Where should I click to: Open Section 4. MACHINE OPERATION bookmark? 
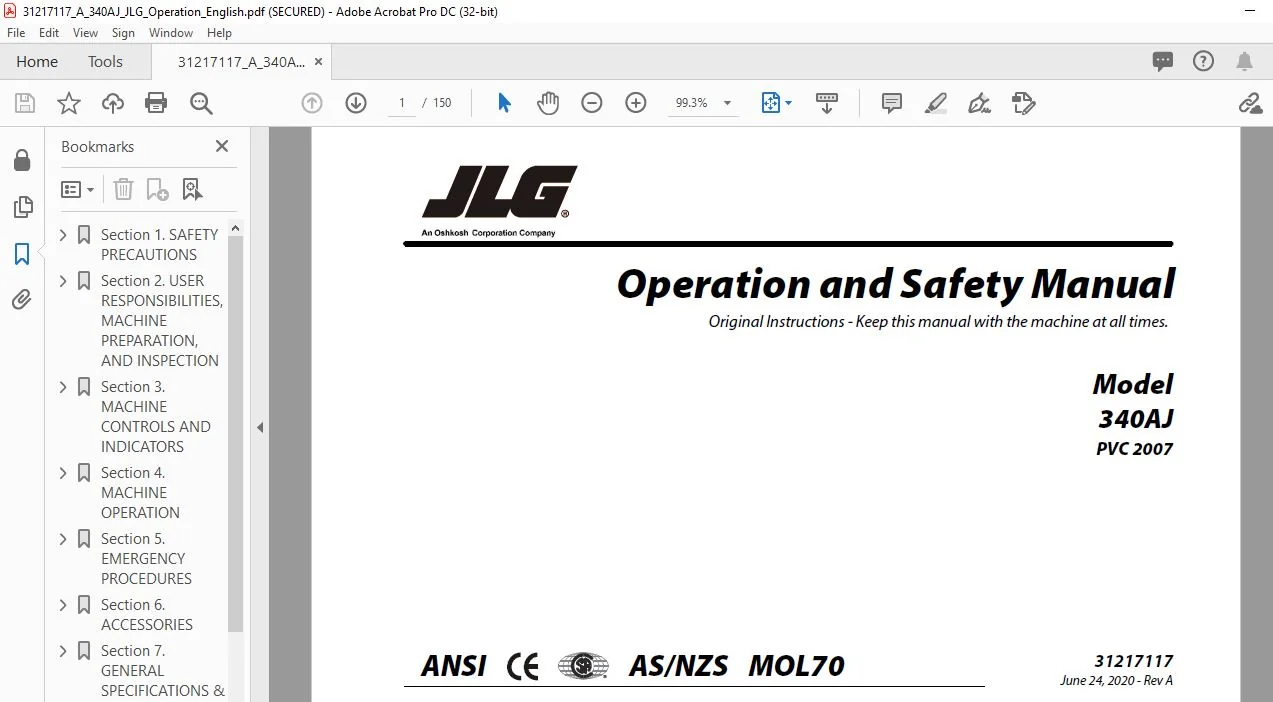140,492
